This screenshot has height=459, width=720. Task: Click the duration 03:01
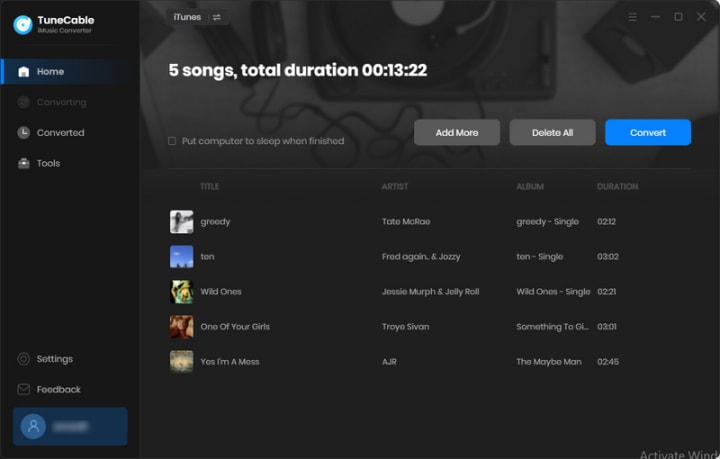[607, 327]
